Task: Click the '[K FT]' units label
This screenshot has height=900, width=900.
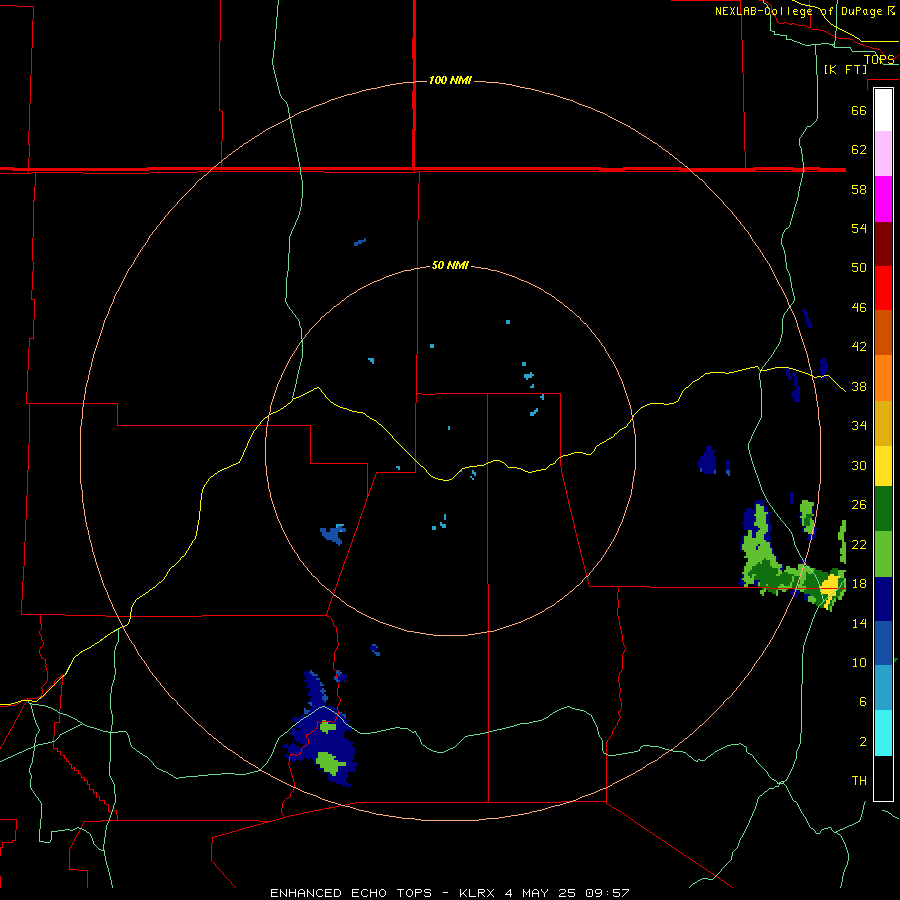Action: (x=845, y=69)
